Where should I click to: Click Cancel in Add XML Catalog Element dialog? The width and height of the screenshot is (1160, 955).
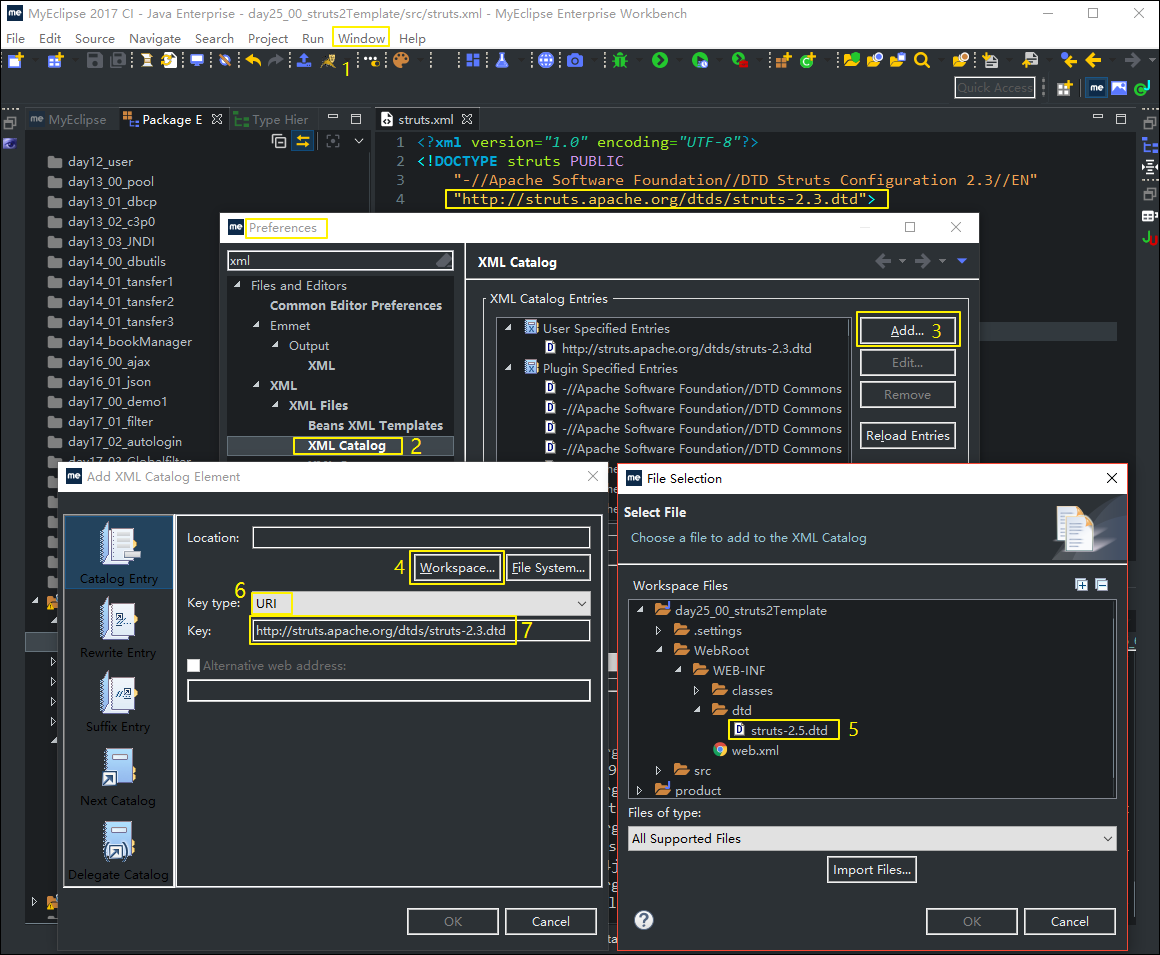pyautogui.click(x=551, y=922)
